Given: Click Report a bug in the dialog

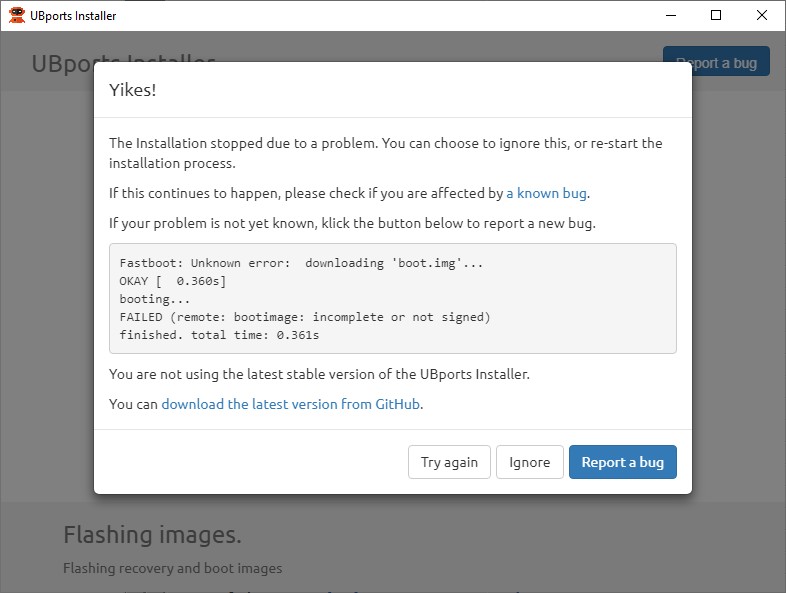Looking at the screenshot, I should pyautogui.click(x=623, y=462).
